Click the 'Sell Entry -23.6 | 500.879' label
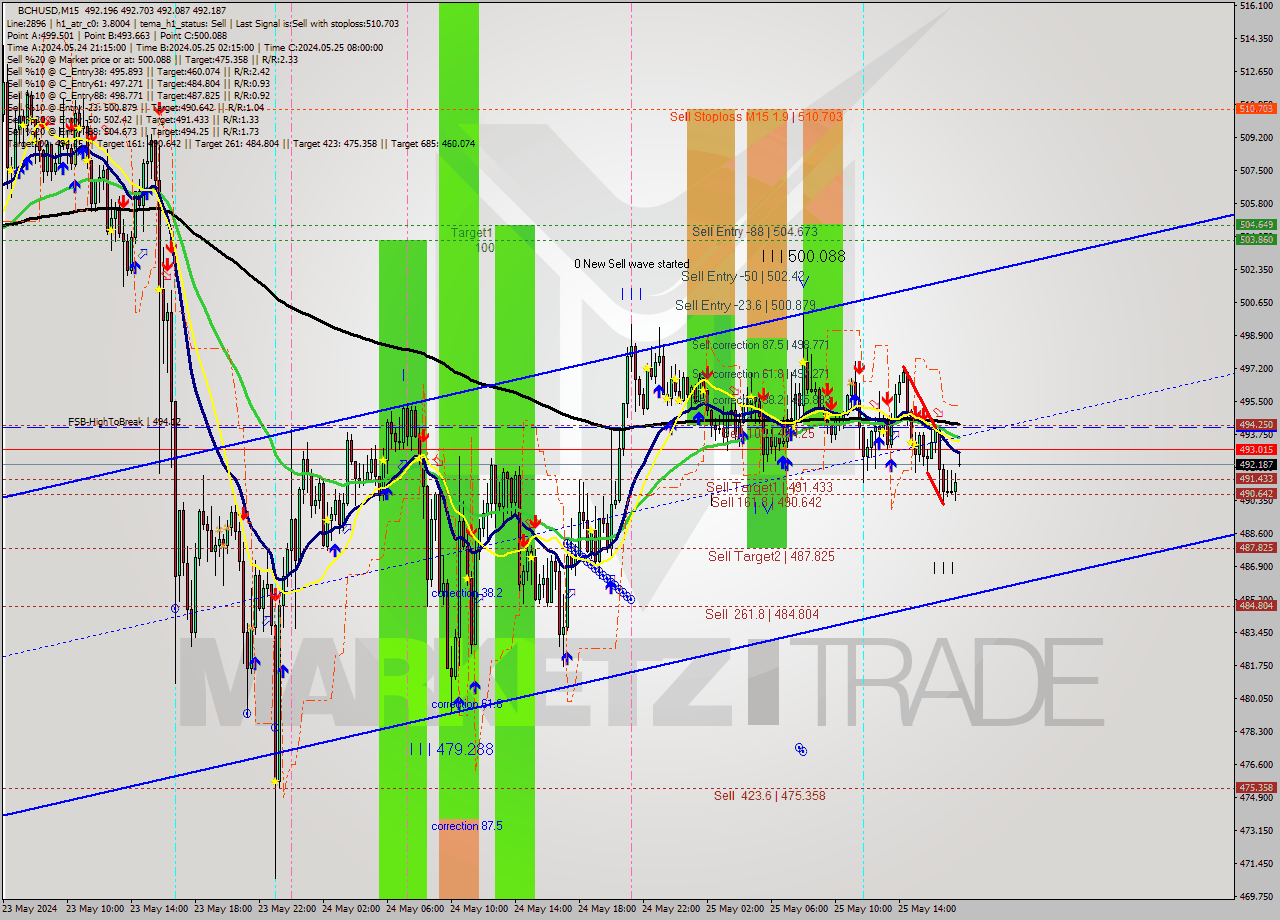Image resolution: width=1280 pixels, height=920 pixels. click(745, 305)
